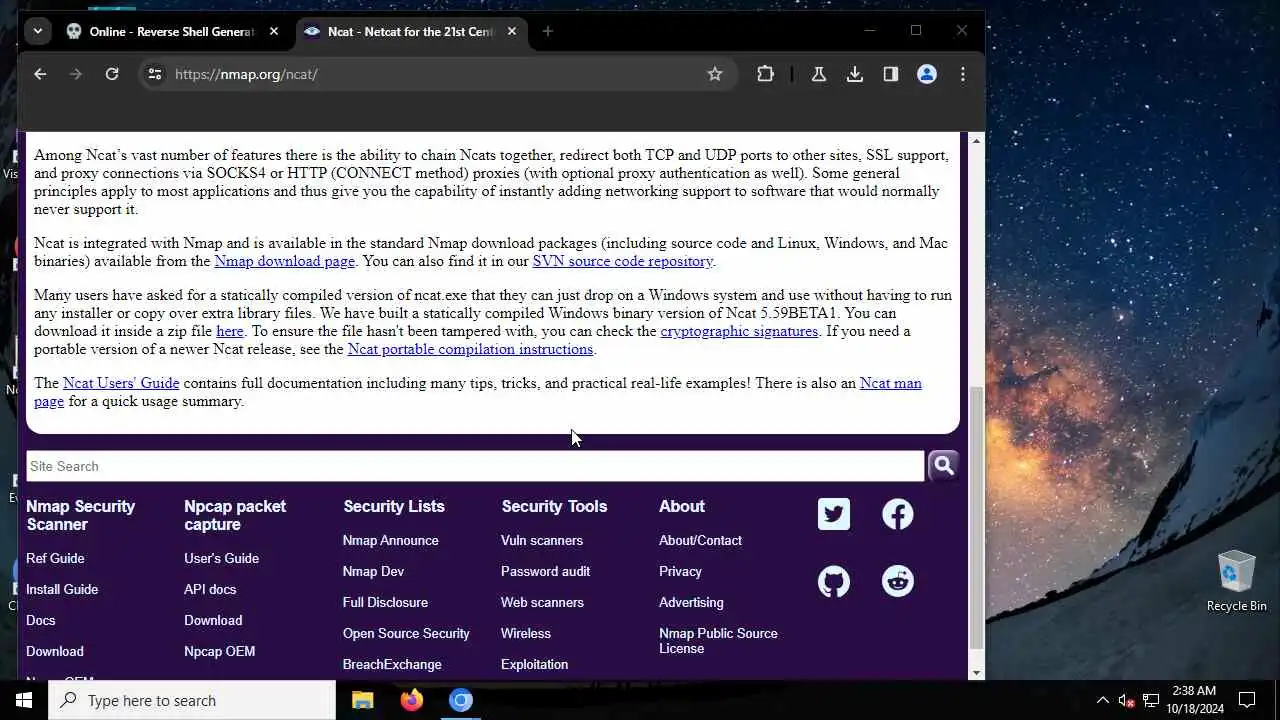
Task: Open the SVN source code repository link
Action: pyautogui.click(x=622, y=261)
